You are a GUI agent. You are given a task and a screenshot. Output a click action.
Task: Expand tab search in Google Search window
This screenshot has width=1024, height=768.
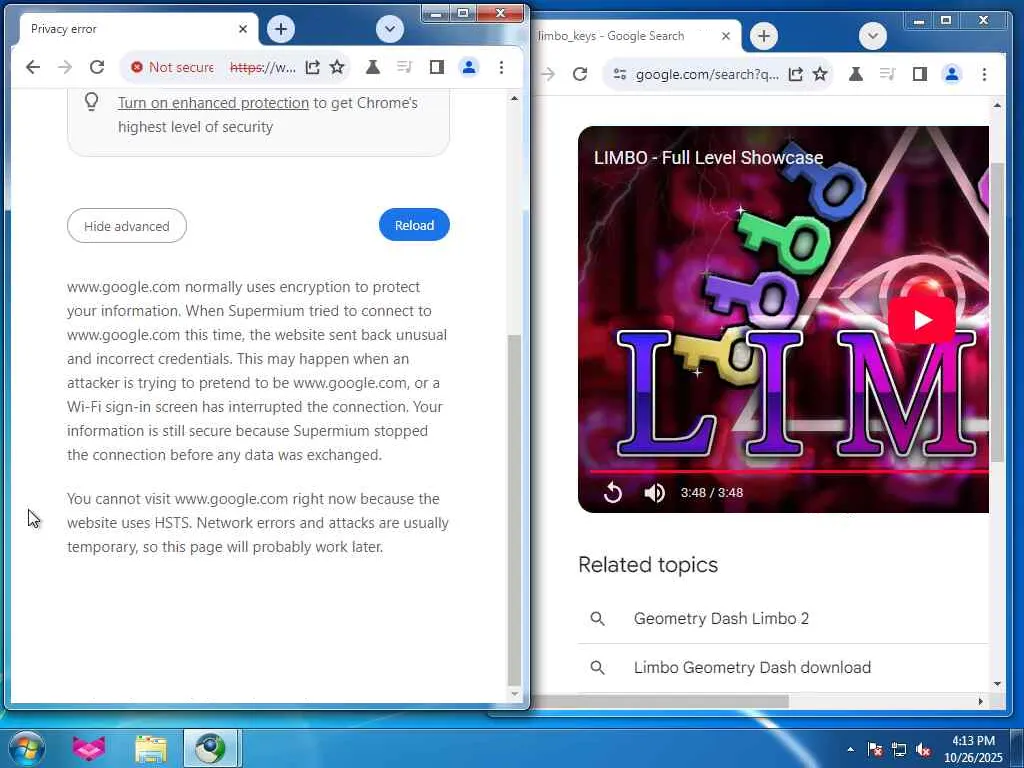tap(872, 36)
